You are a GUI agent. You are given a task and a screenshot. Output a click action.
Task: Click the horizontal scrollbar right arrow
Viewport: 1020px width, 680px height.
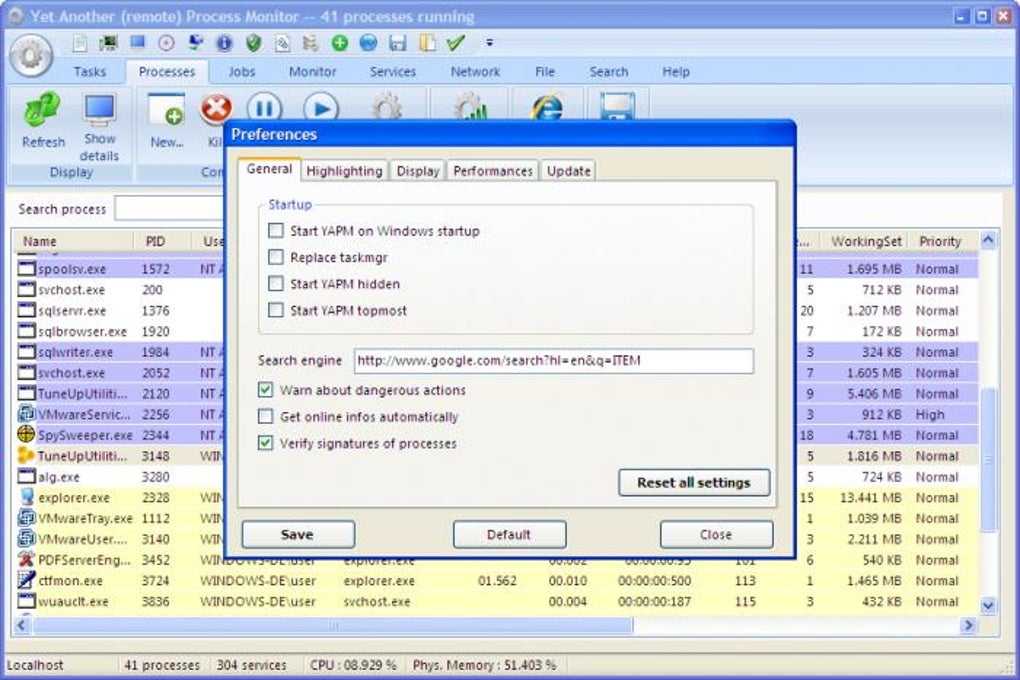[968, 625]
